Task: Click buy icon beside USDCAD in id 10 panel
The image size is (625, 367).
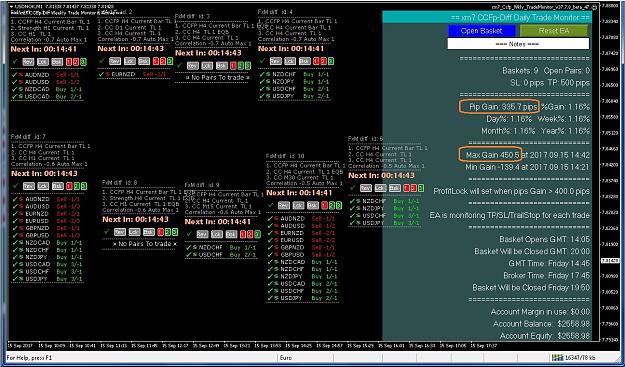Action: pyautogui.click(x=276, y=284)
